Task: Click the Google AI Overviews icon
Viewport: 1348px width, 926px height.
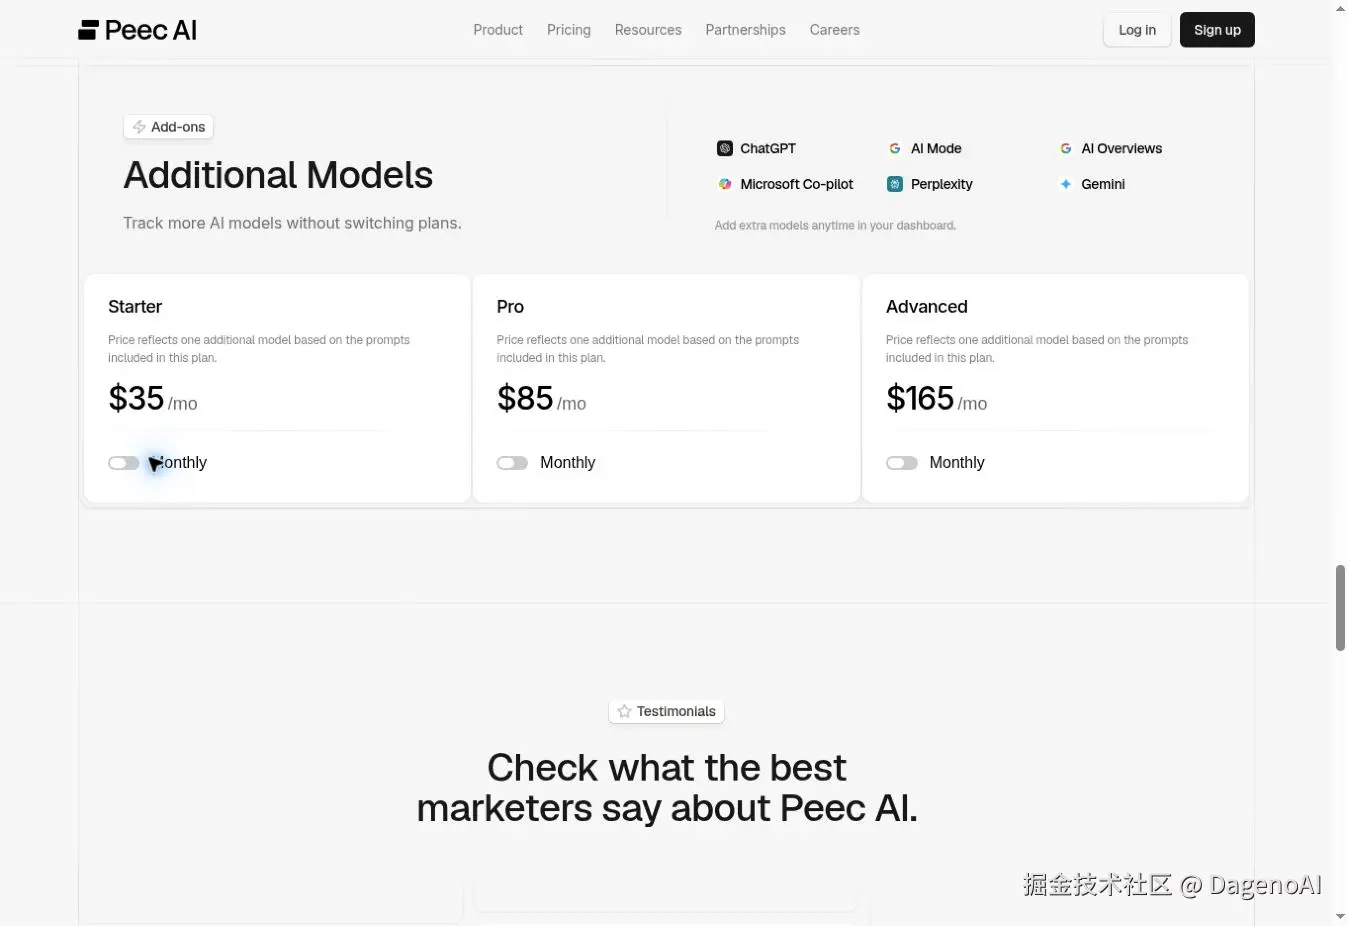Action: tap(1066, 148)
